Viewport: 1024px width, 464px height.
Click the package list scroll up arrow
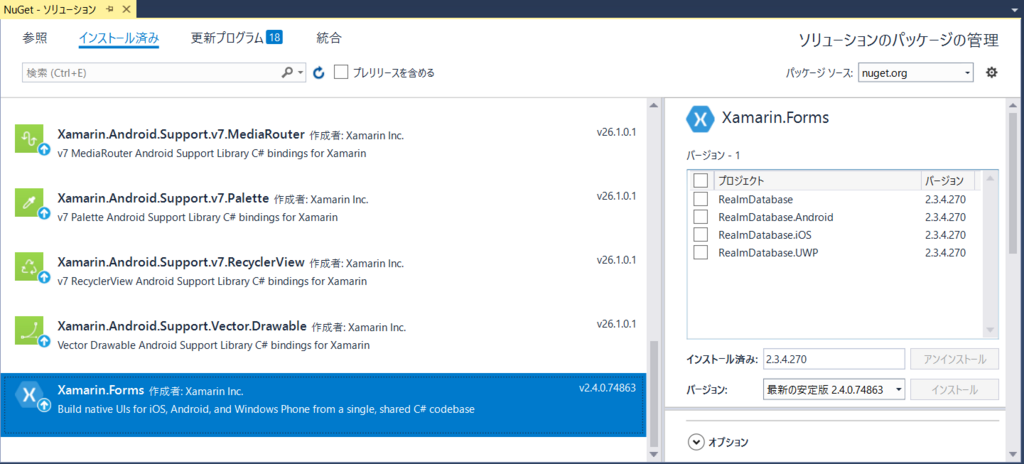click(654, 105)
